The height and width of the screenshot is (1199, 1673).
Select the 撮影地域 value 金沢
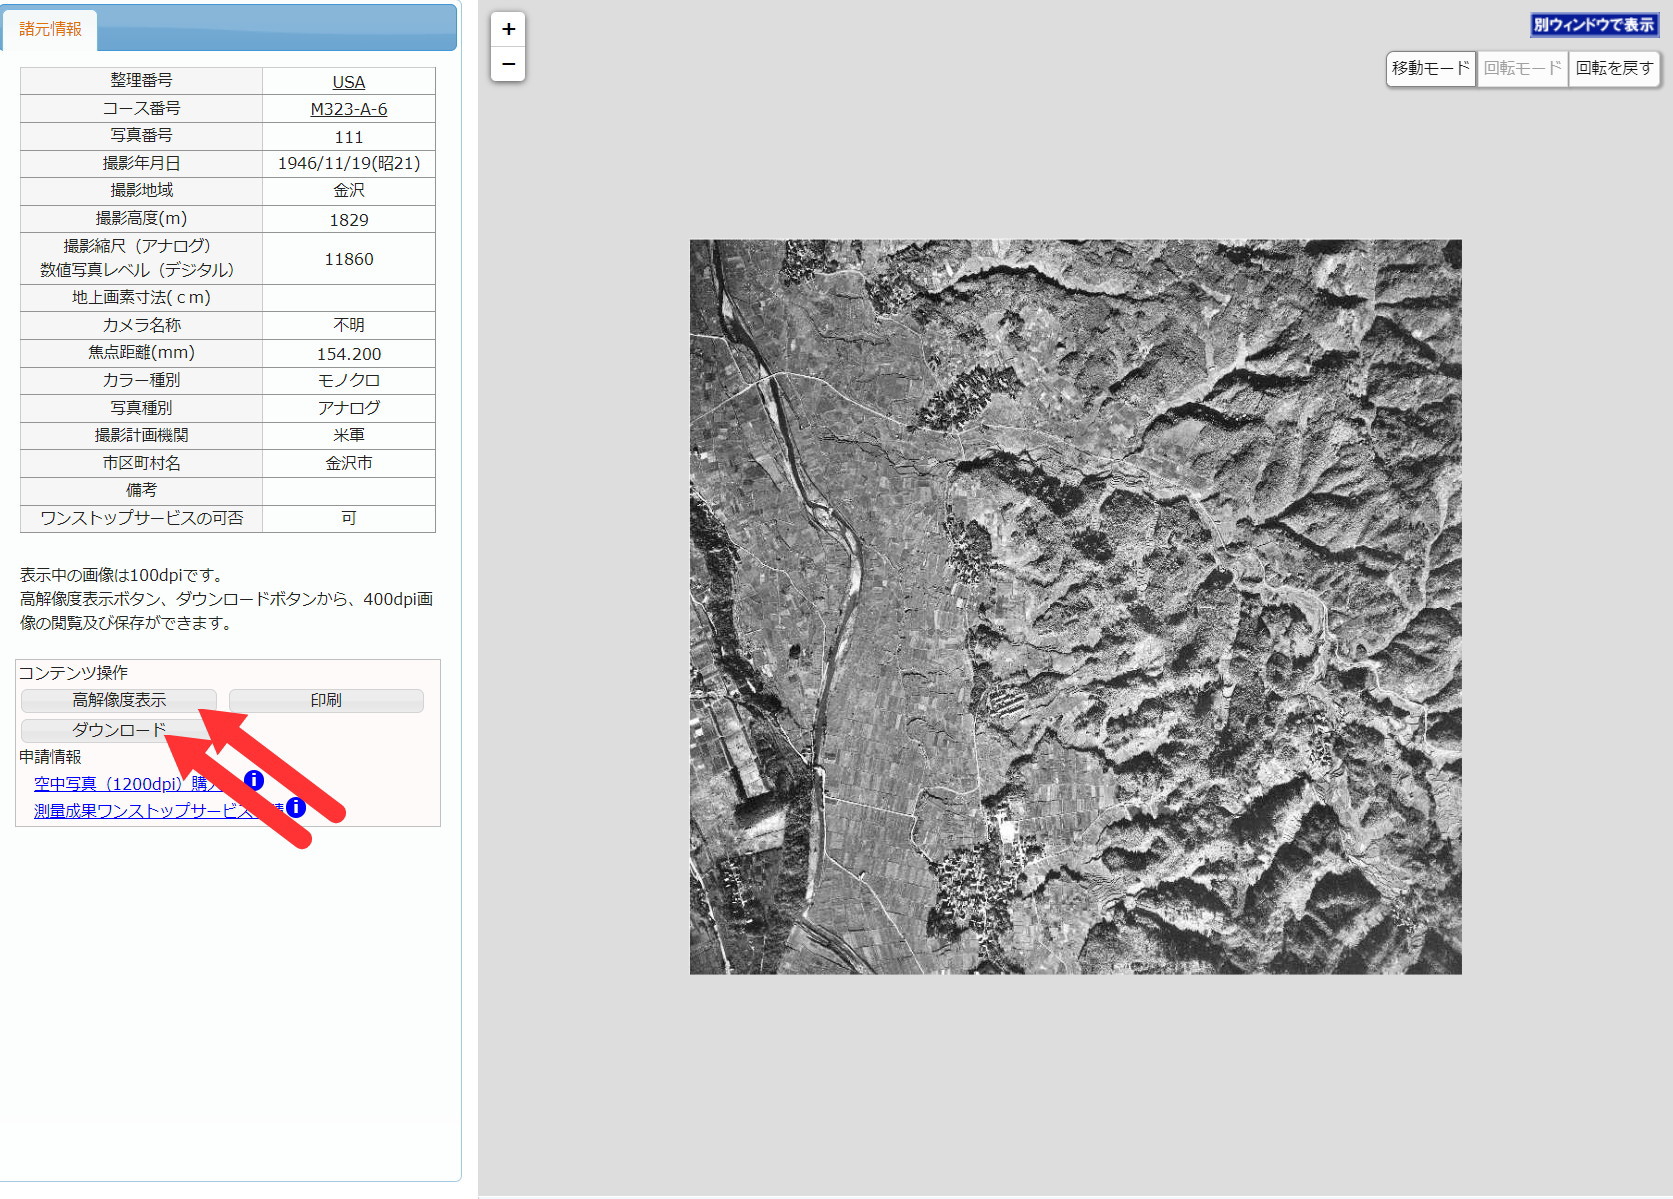click(x=349, y=190)
